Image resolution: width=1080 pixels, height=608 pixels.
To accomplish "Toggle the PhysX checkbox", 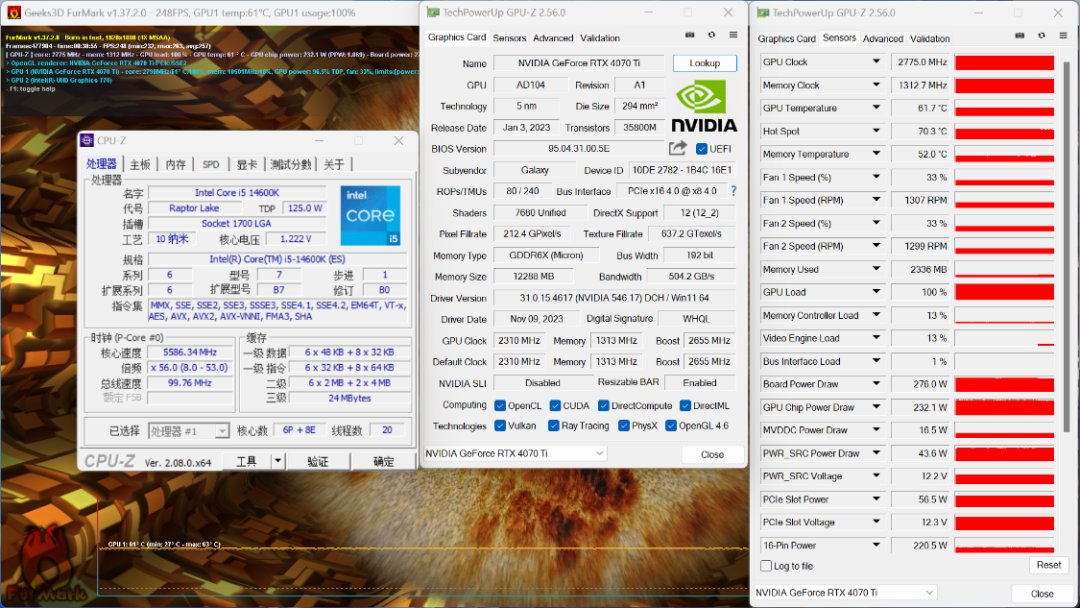I will click(x=623, y=426).
